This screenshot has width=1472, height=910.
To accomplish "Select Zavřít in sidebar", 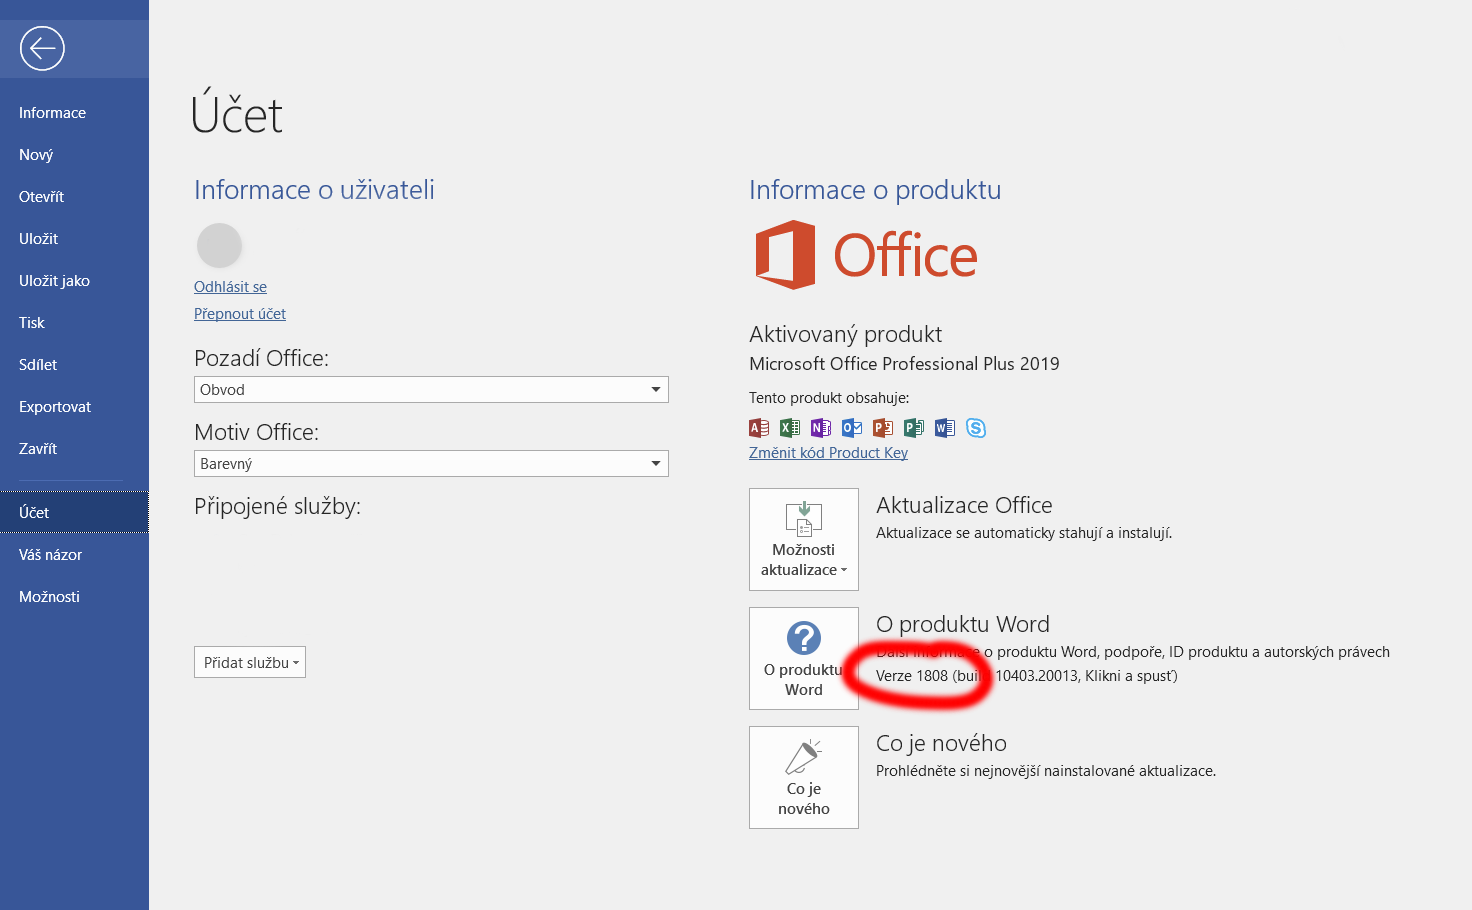I will tap(74, 449).
